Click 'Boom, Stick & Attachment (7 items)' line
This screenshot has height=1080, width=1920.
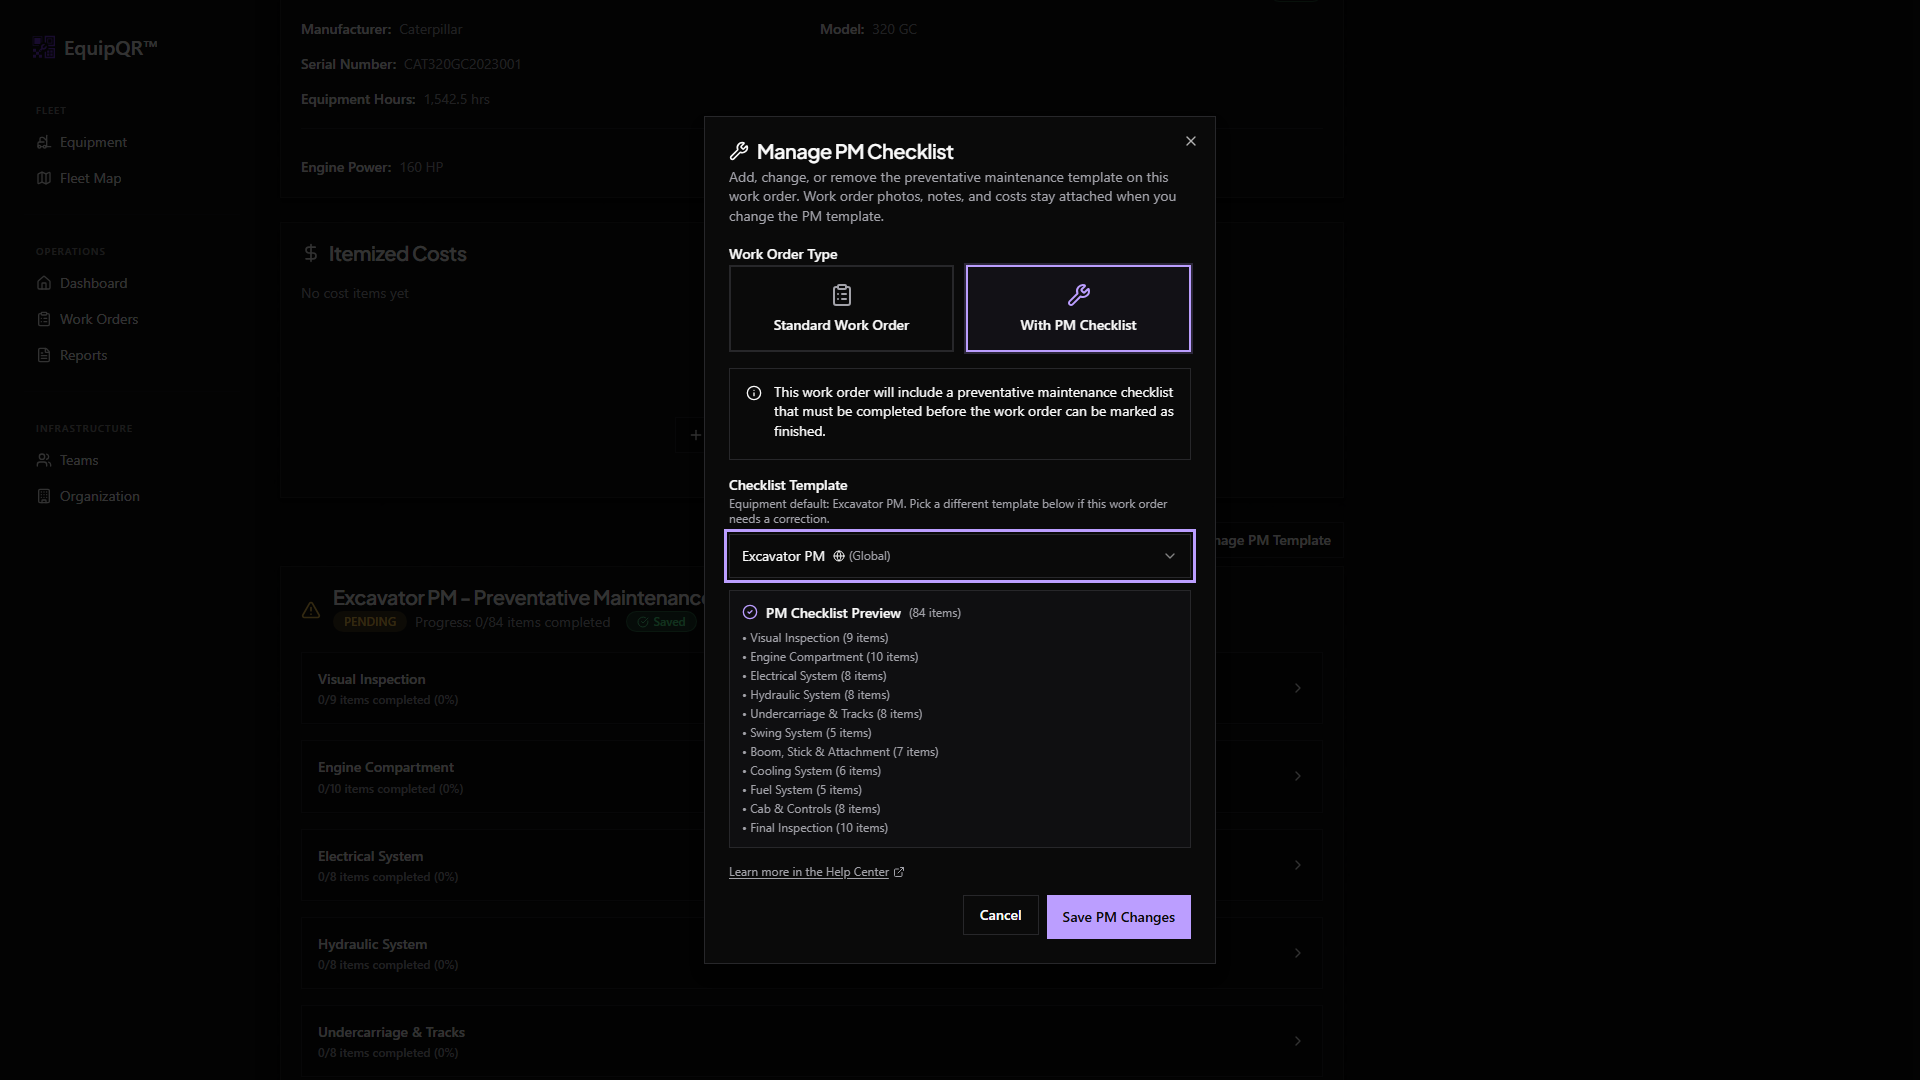tap(844, 752)
